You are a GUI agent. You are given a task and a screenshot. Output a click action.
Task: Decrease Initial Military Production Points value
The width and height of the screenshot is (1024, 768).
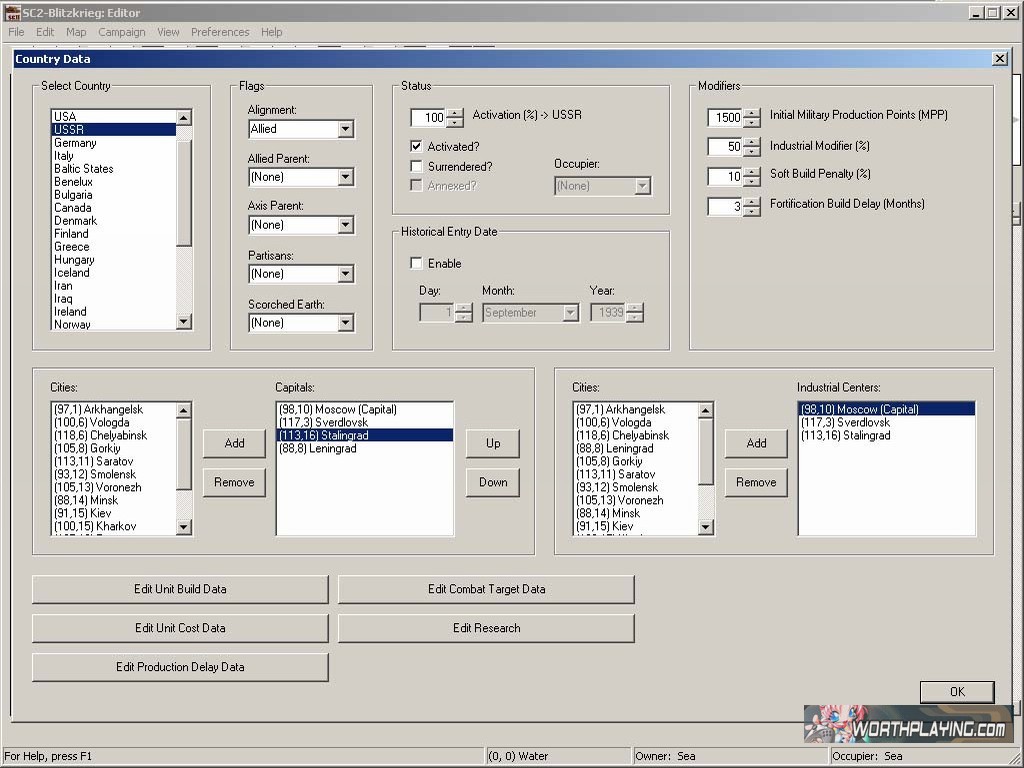click(x=752, y=123)
